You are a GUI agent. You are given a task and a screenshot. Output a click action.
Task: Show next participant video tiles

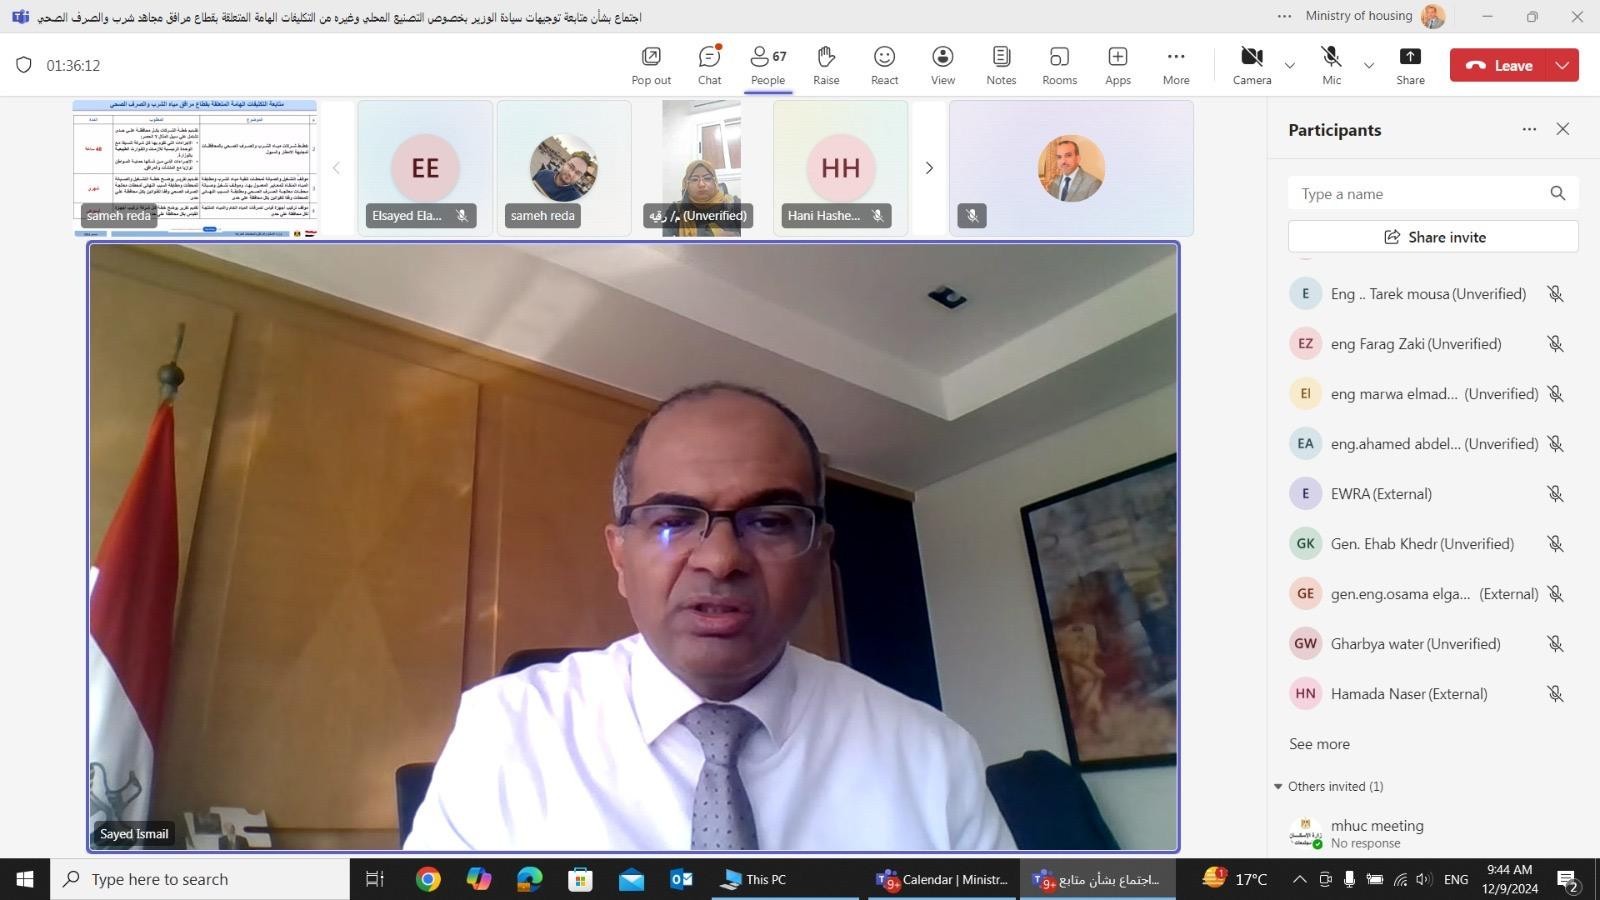click(929, 168)
